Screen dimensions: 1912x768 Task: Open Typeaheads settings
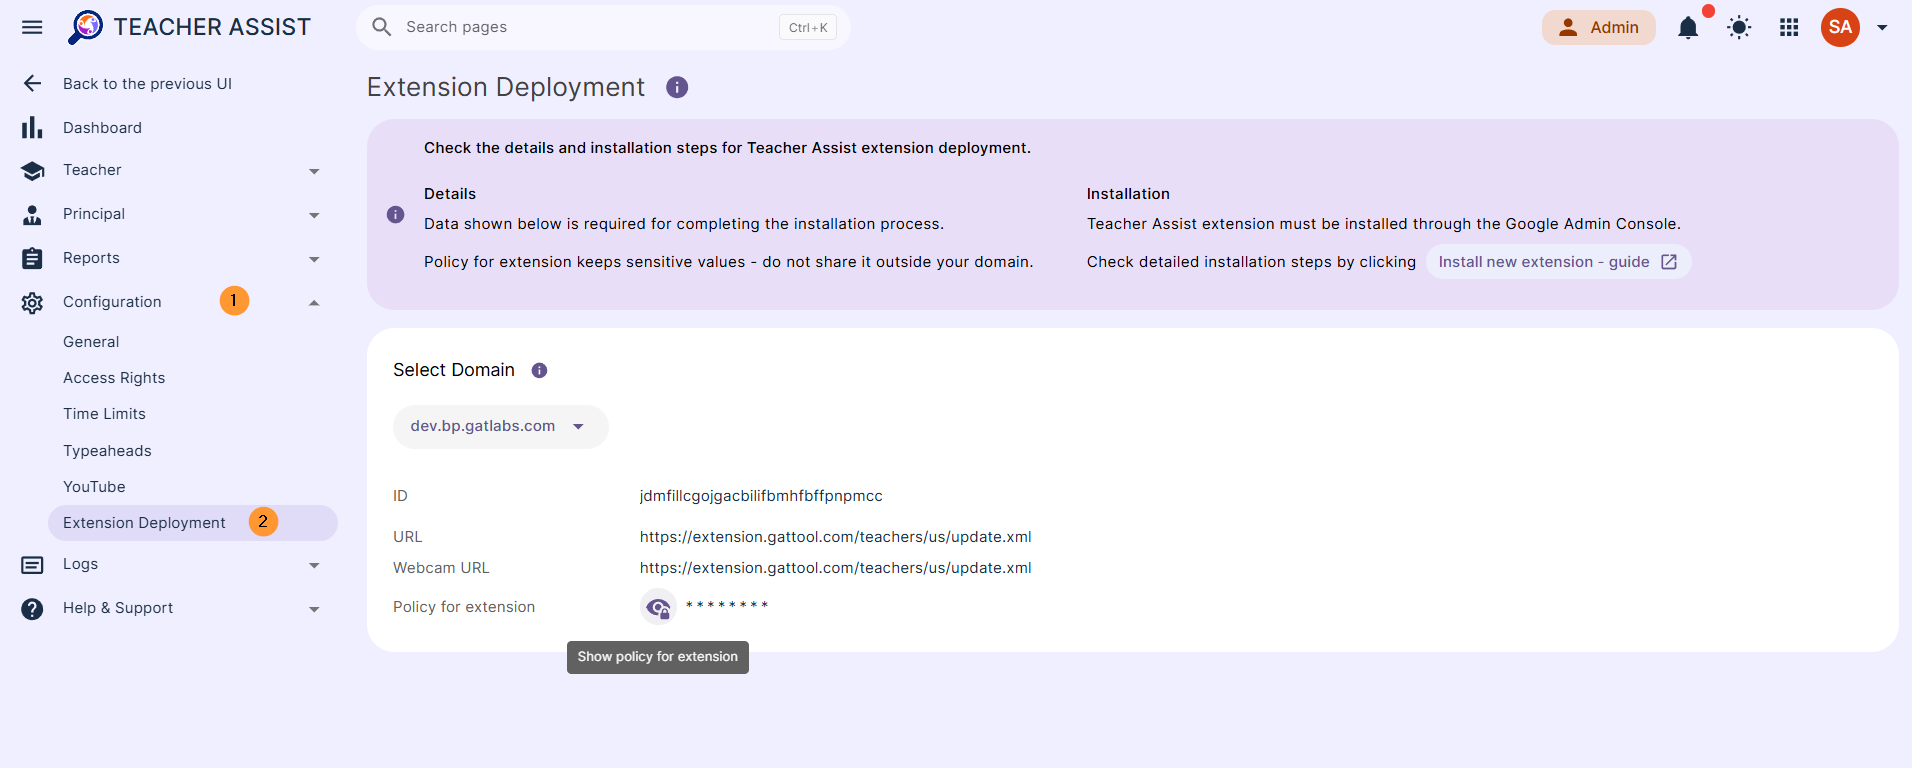107,451
